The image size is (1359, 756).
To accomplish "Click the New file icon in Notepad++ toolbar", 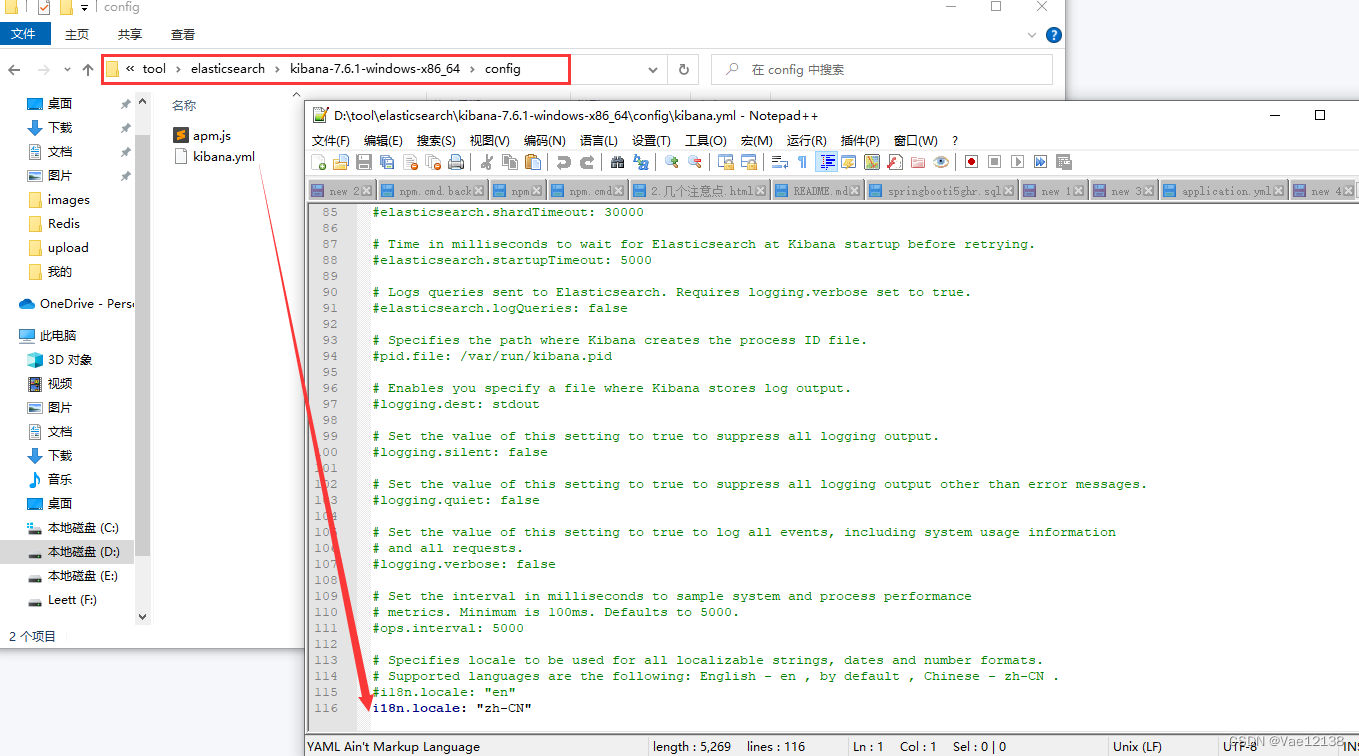I will pos(318,162).
